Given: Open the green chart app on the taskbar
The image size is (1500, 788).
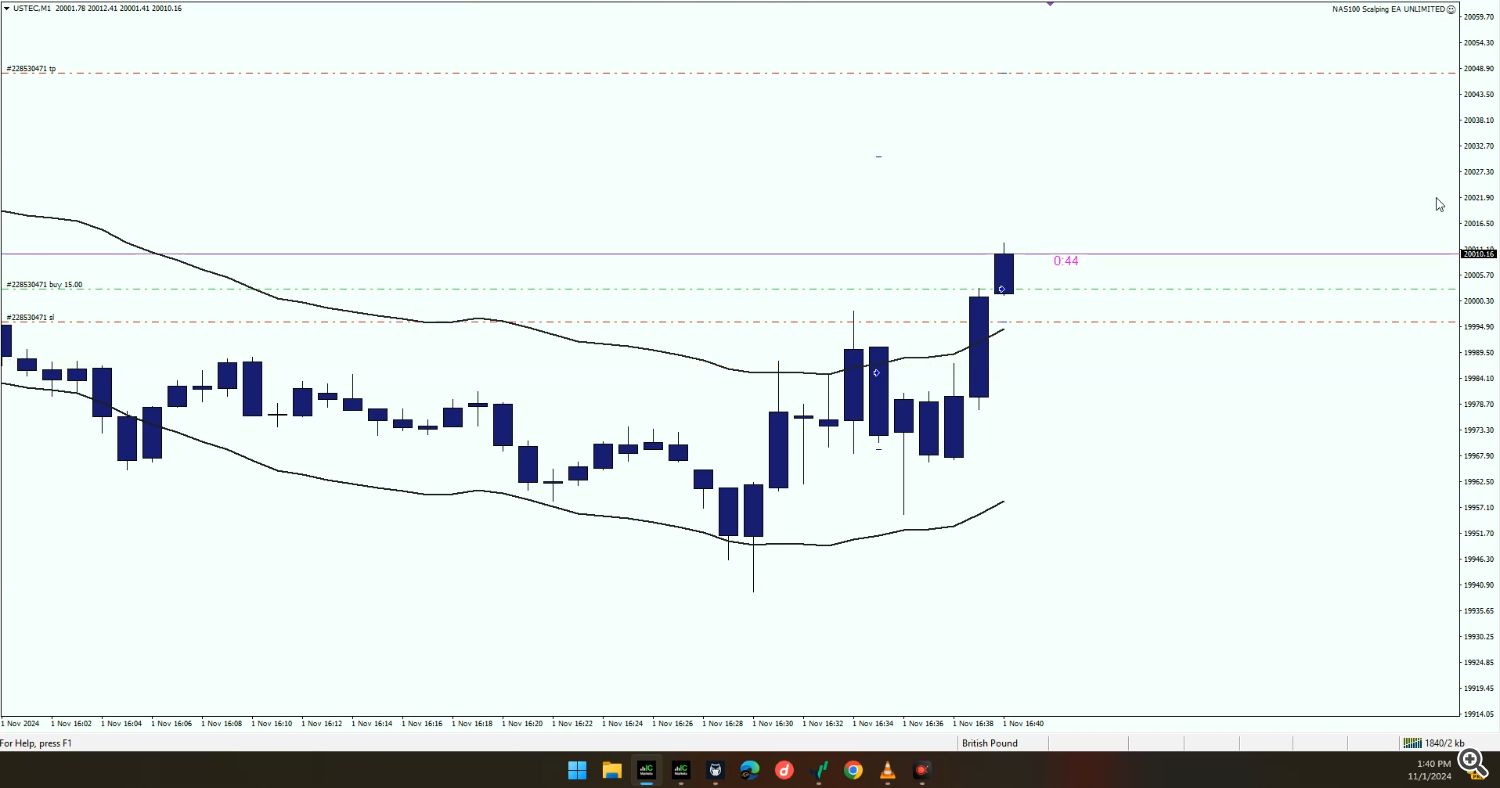Looking at the screenshot, I should click(x=820, y=770).
